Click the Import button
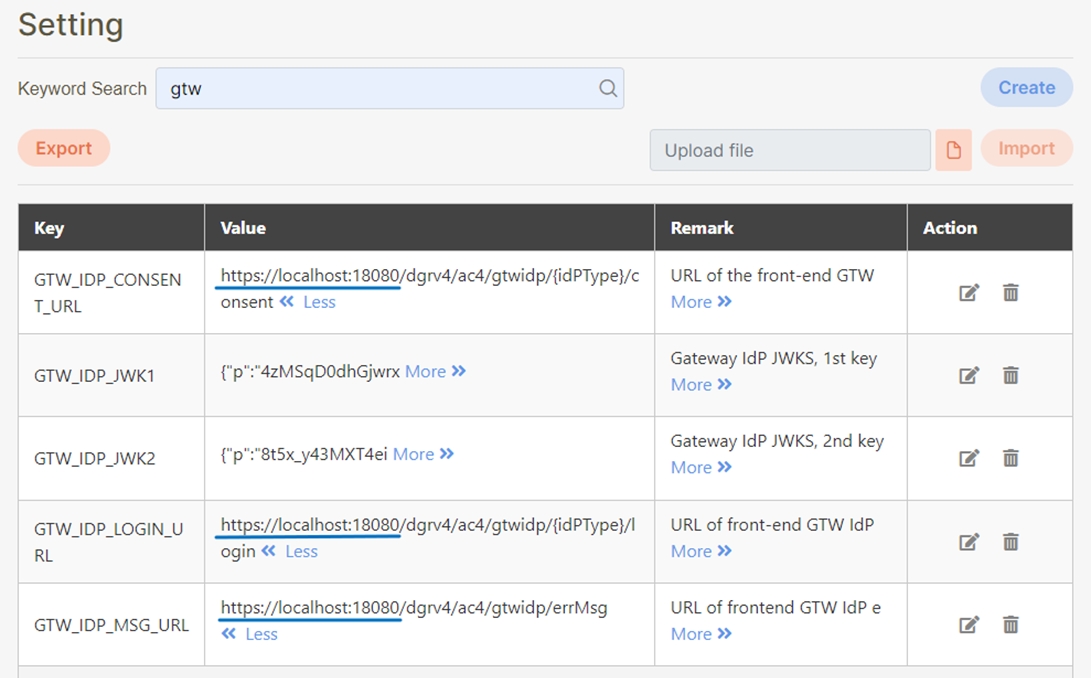The width and height of the screenshot is (1091, 678). coord(1026,148)
